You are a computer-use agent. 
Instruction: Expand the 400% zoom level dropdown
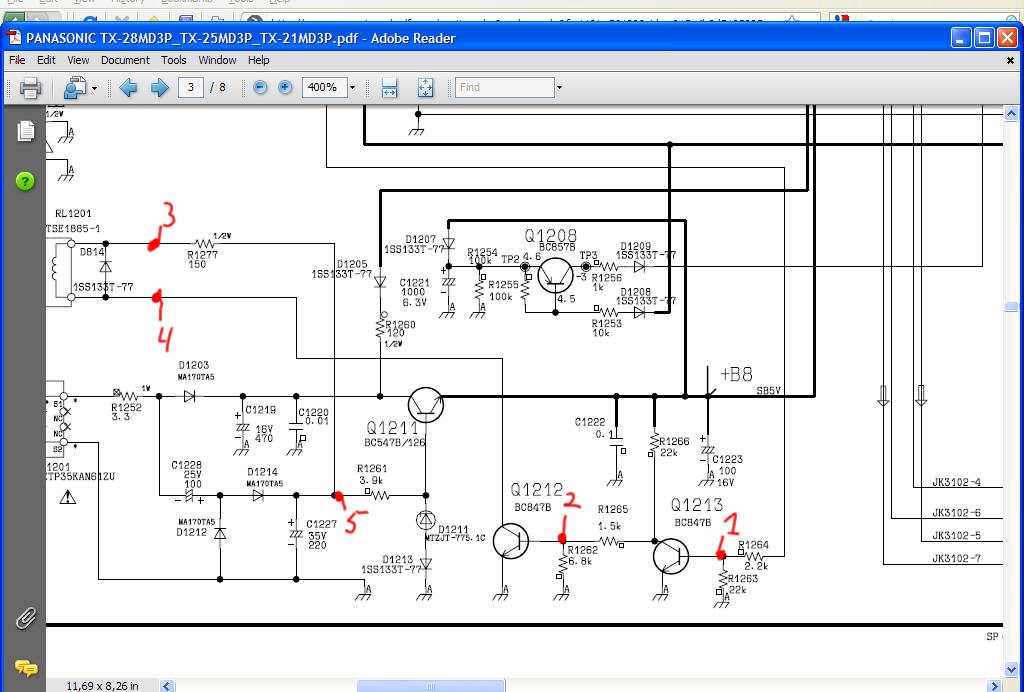tap(352, 88)
